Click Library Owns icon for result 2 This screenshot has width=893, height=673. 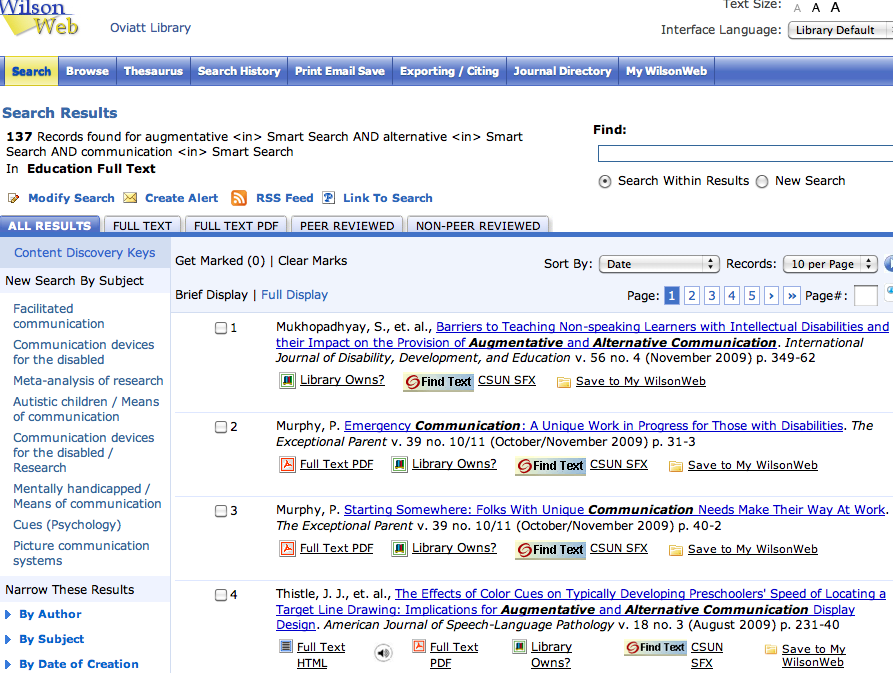pyautogui.click(x=400, y=465)
